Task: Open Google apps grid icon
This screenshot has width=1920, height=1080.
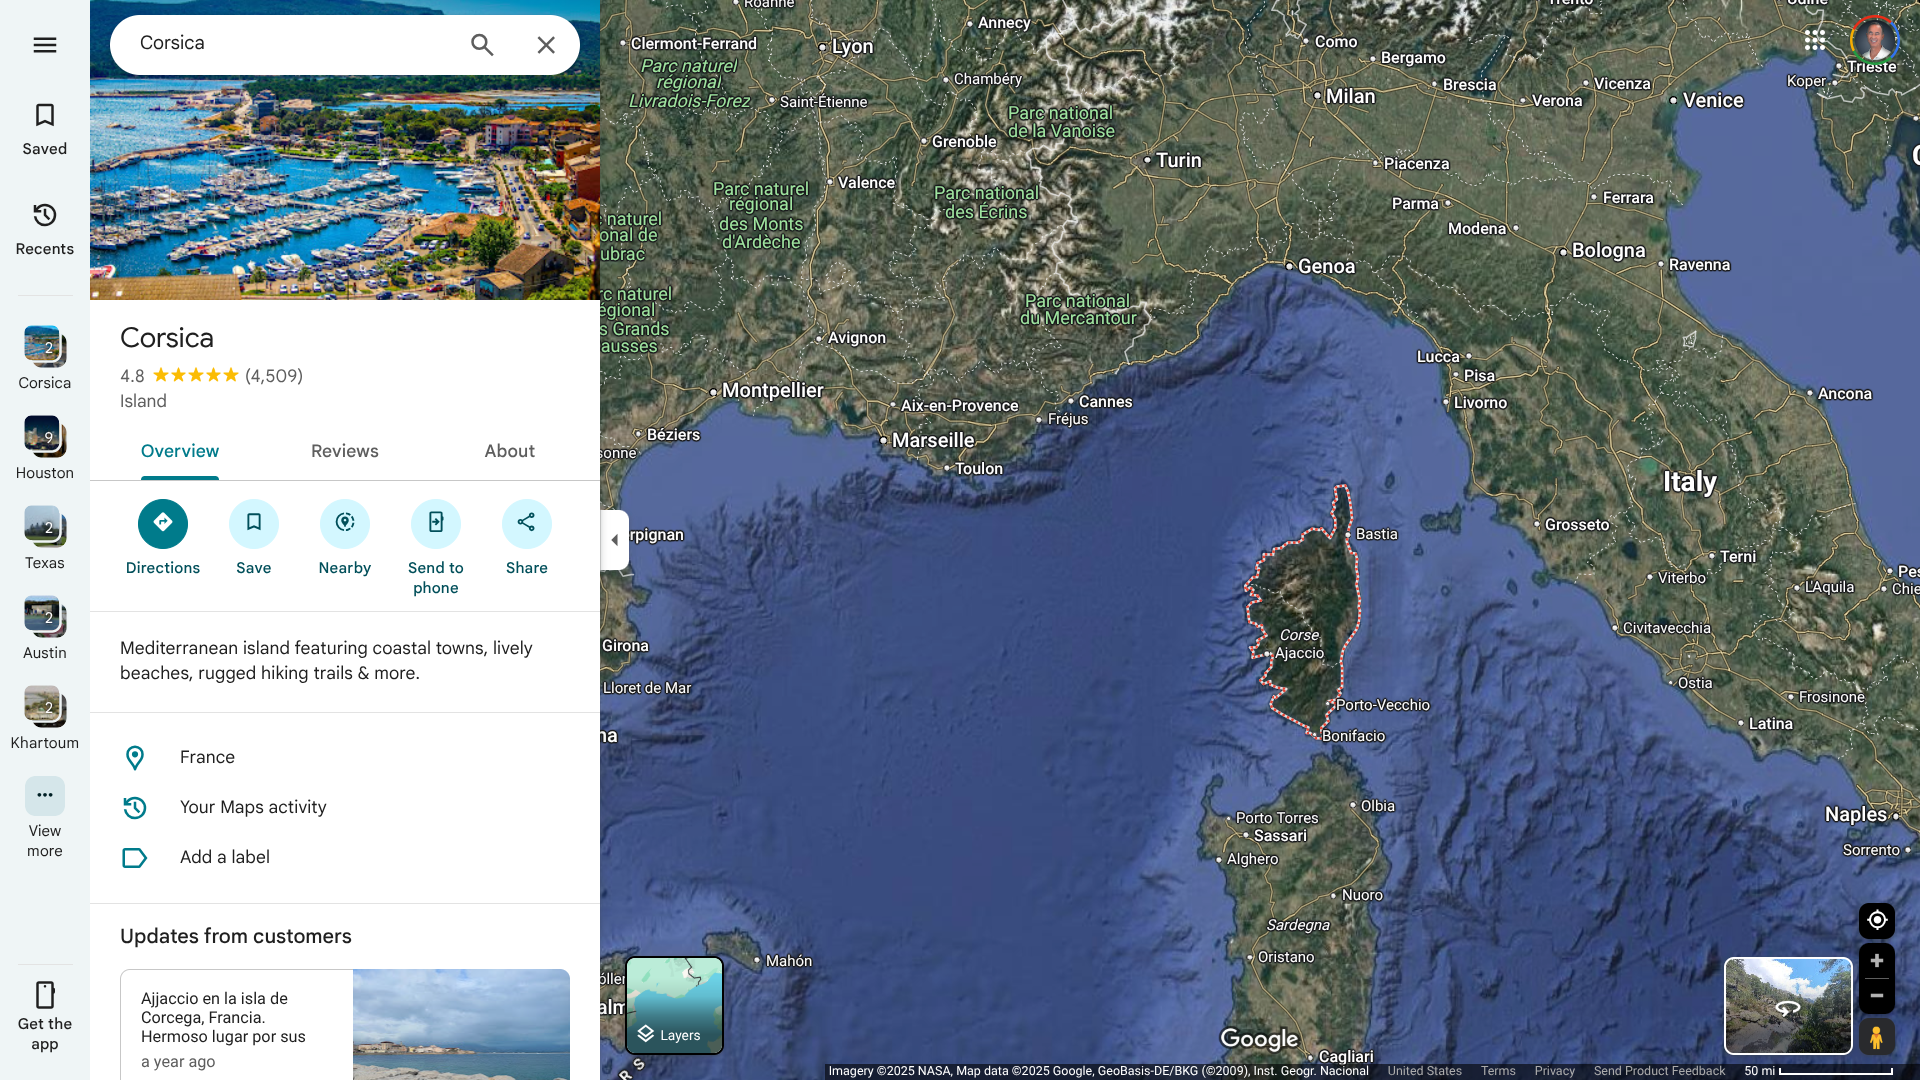Action: tap(1815, 40)
